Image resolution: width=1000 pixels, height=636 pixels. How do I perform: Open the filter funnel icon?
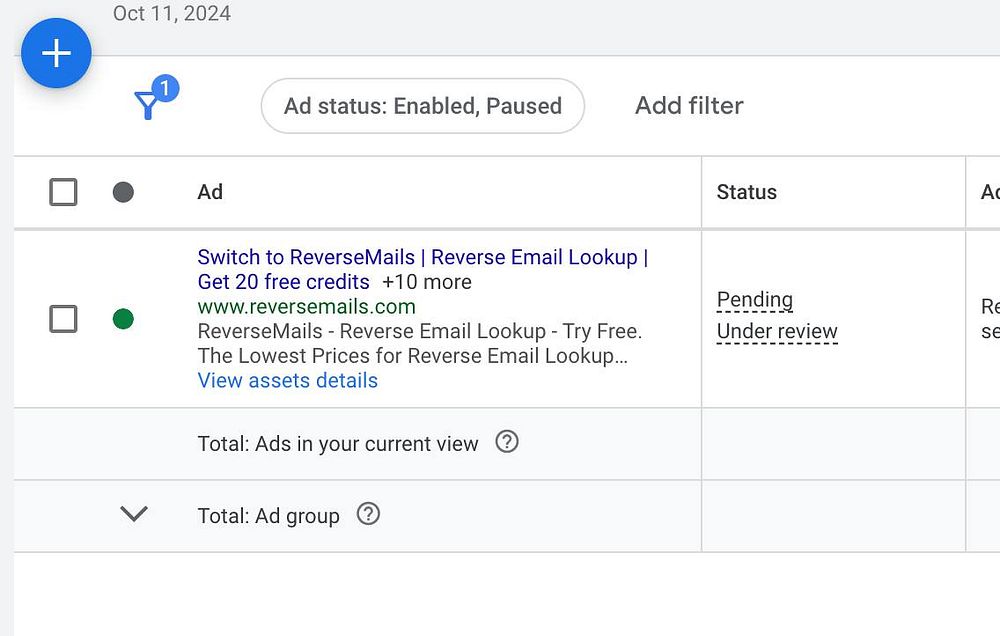tap(148, 105)
